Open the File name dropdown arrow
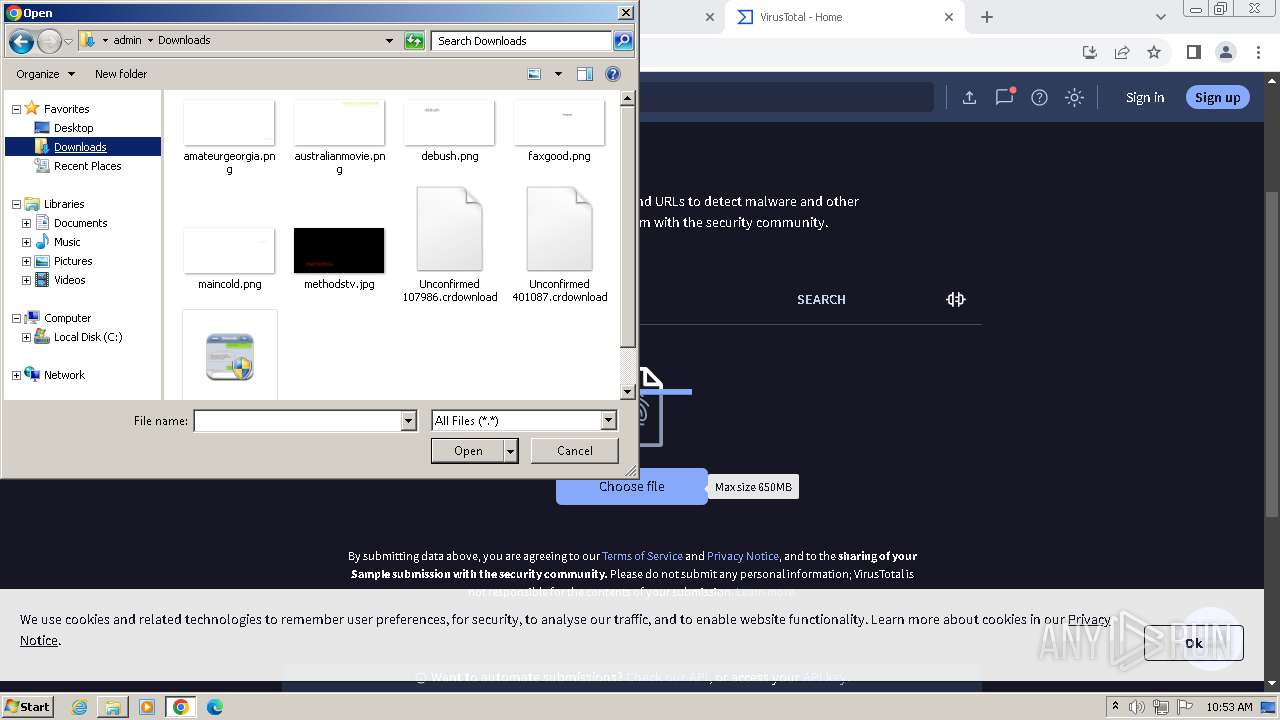Screen dimensions: 1280x720 408,421
